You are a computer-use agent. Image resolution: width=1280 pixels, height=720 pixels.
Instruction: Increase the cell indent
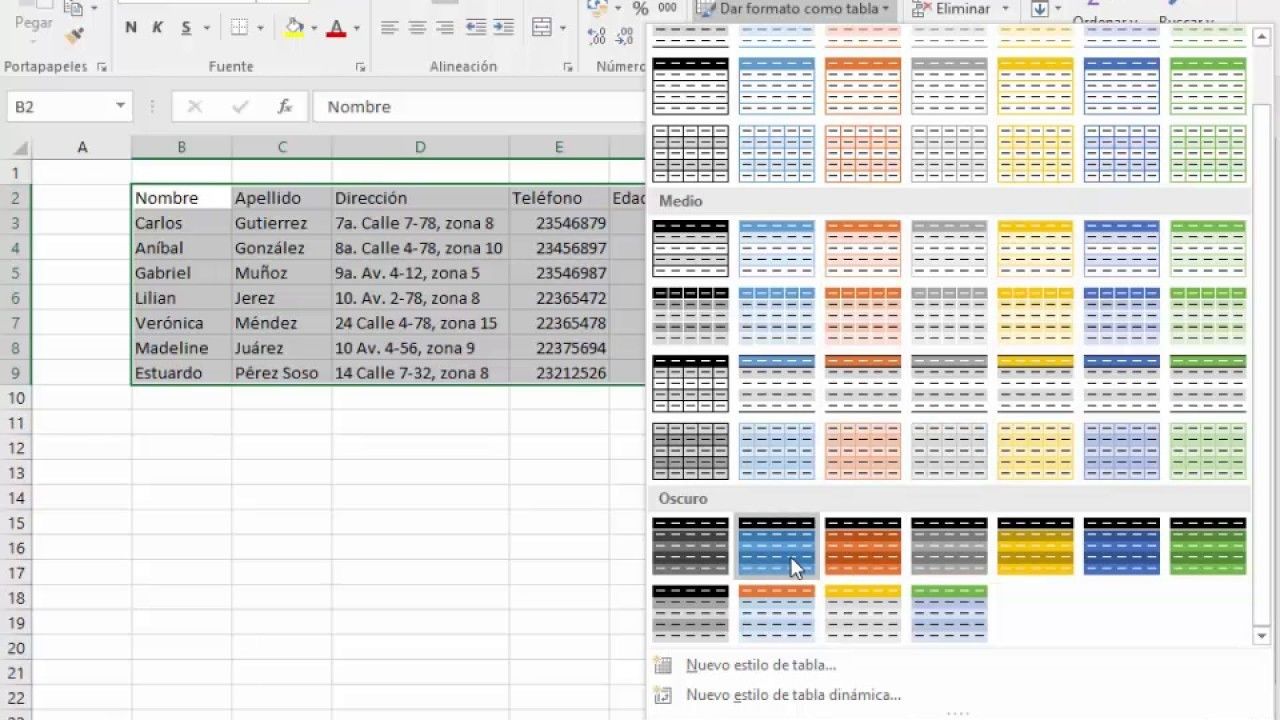pos(503,28)
